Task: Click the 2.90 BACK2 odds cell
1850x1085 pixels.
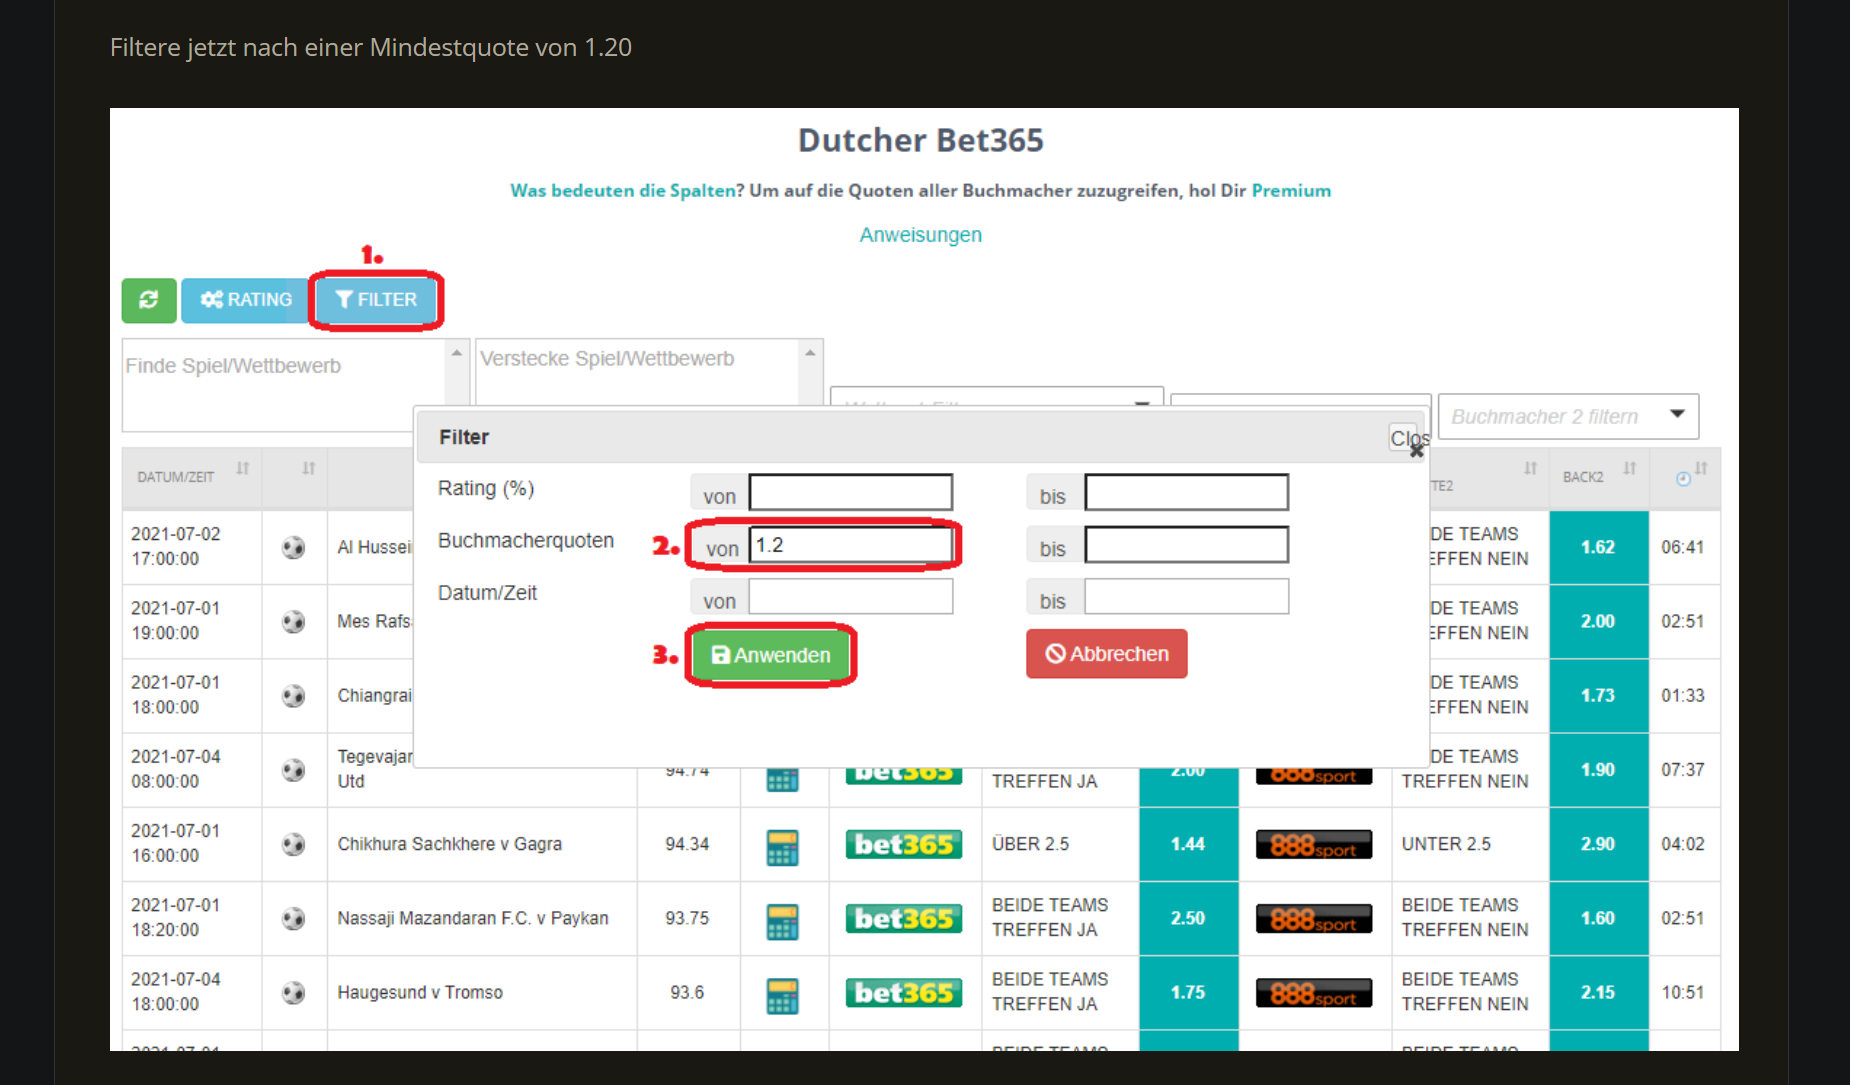Action: coord(1598,845)
